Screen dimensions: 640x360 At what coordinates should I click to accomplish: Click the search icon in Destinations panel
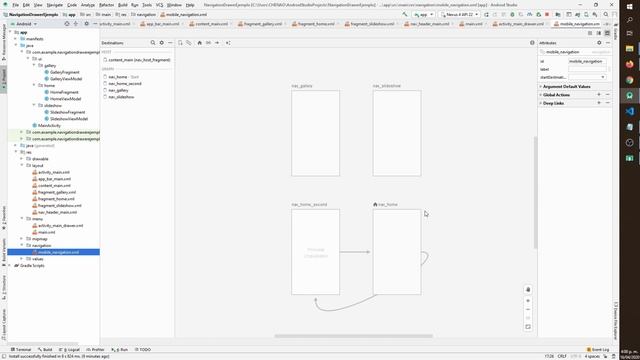[x=153, y=43]
